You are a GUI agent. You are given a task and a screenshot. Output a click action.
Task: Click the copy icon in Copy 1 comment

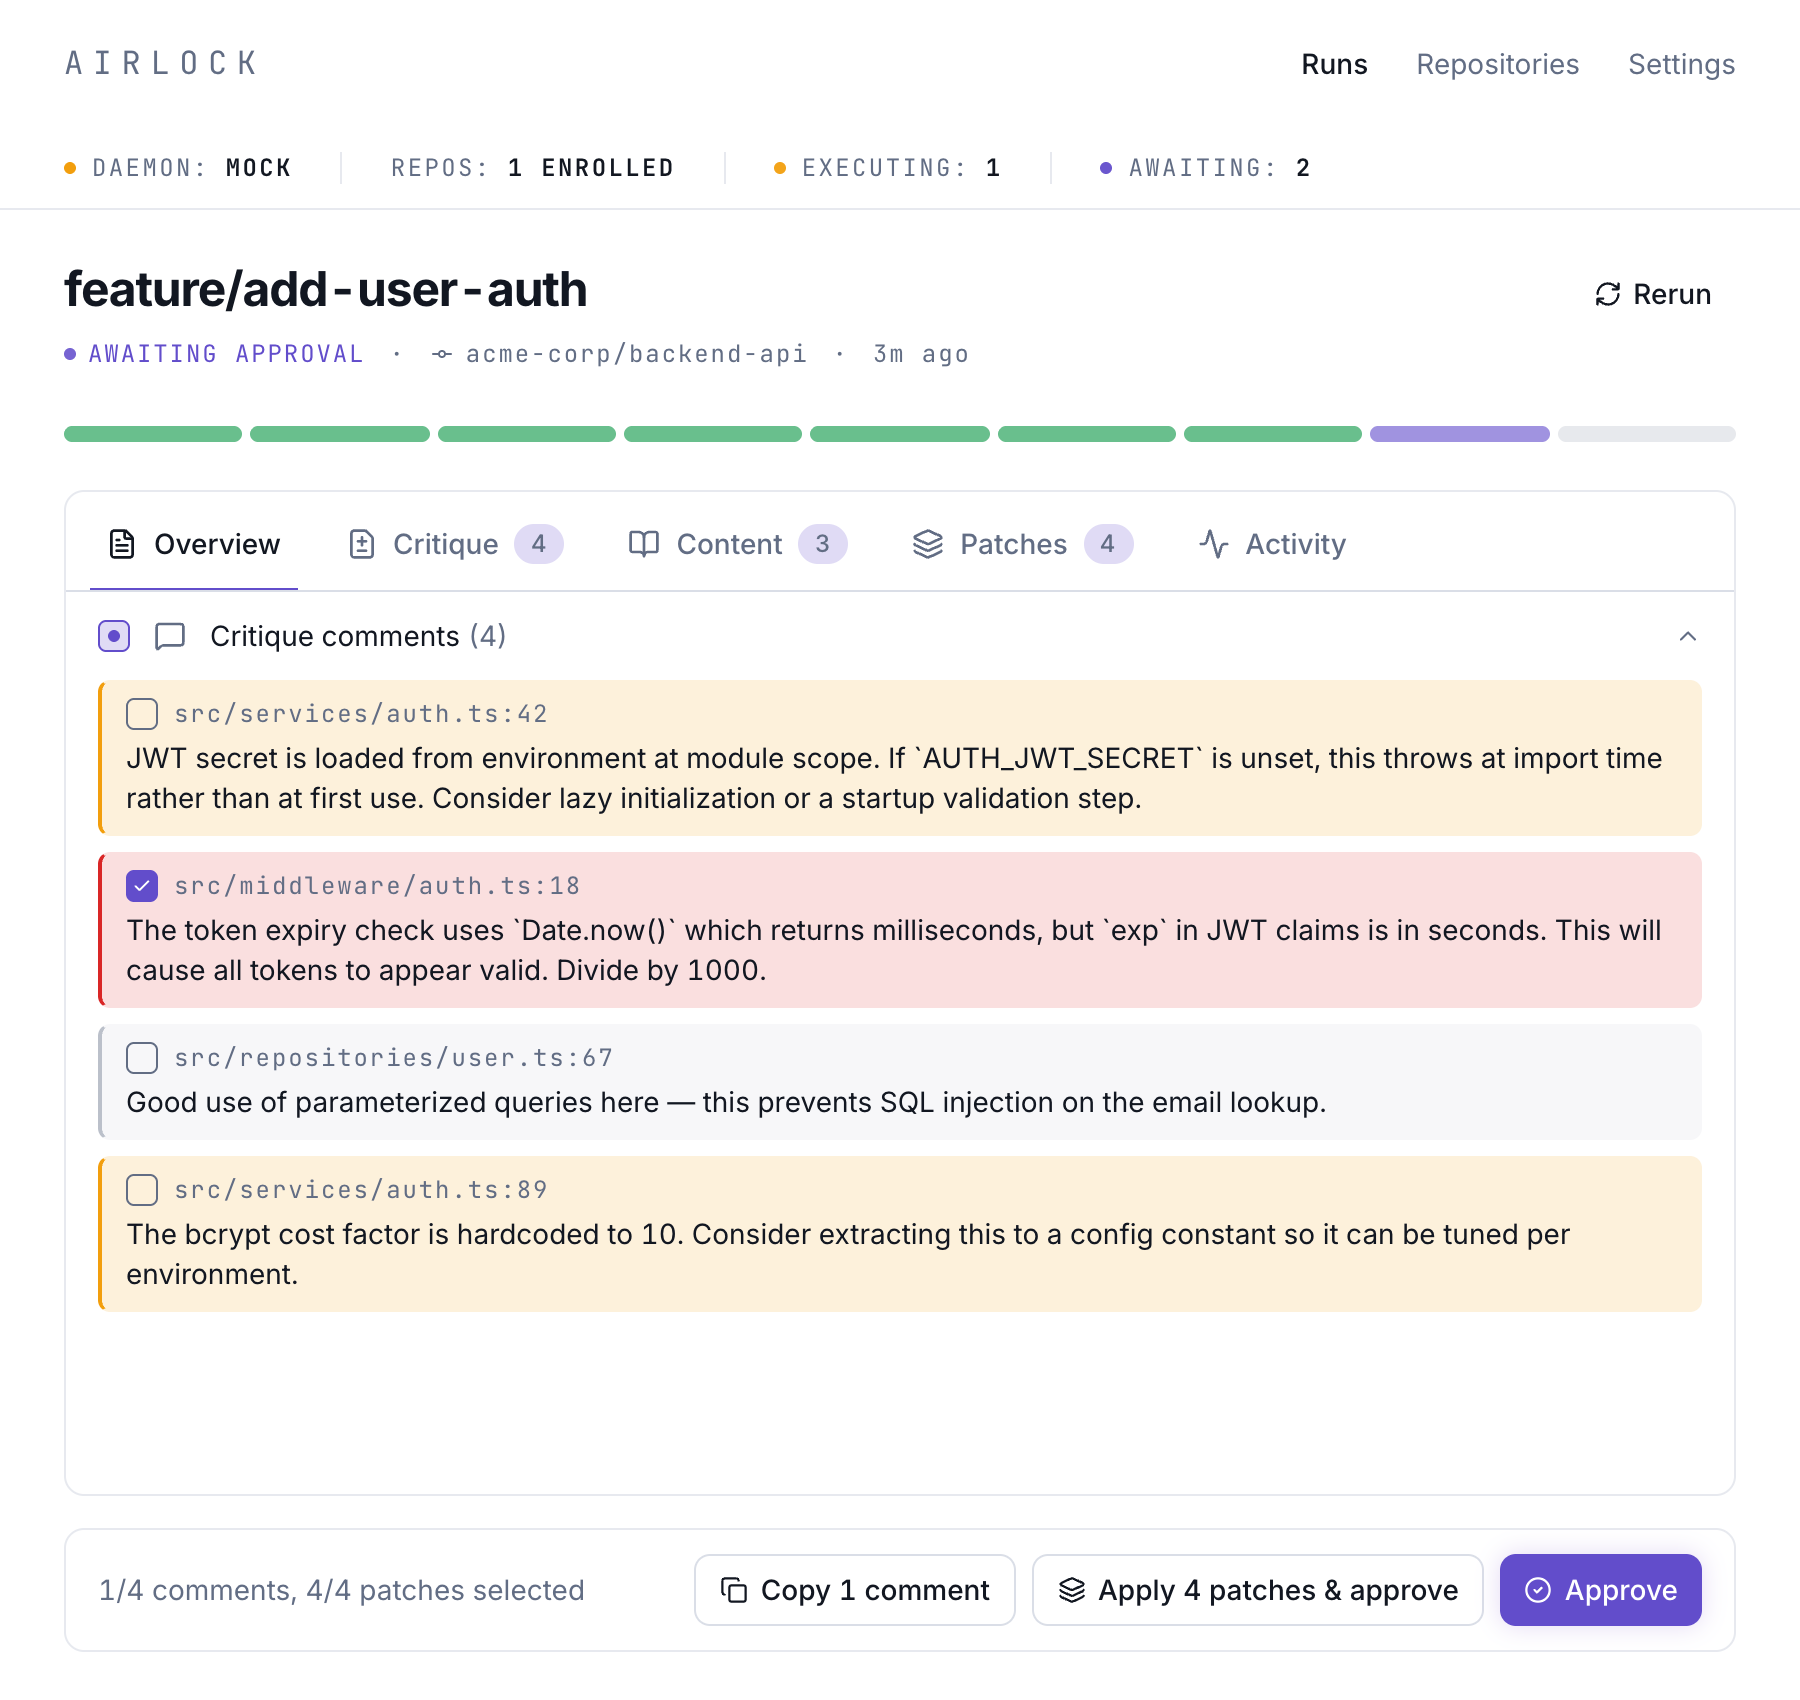(734, 1589)
